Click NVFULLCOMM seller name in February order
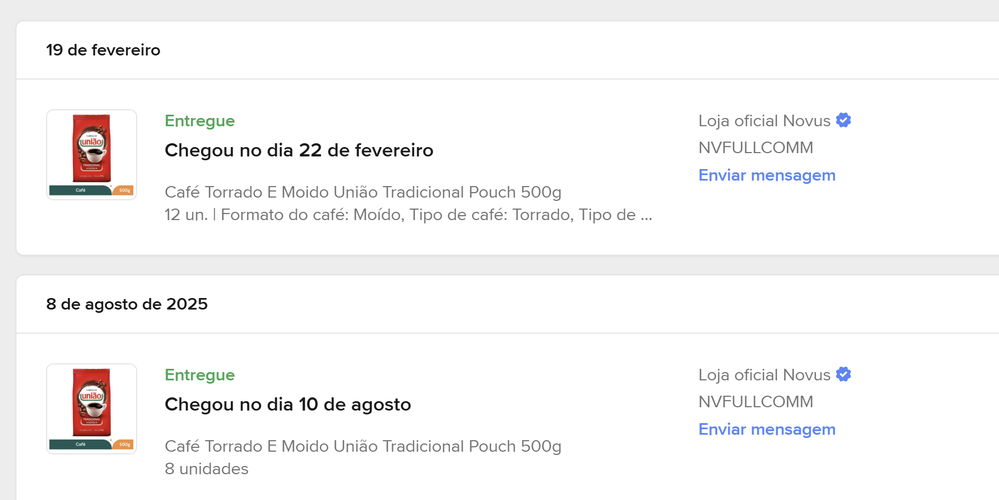This screenshot has height=500, width=999. (x=756, y=148)
